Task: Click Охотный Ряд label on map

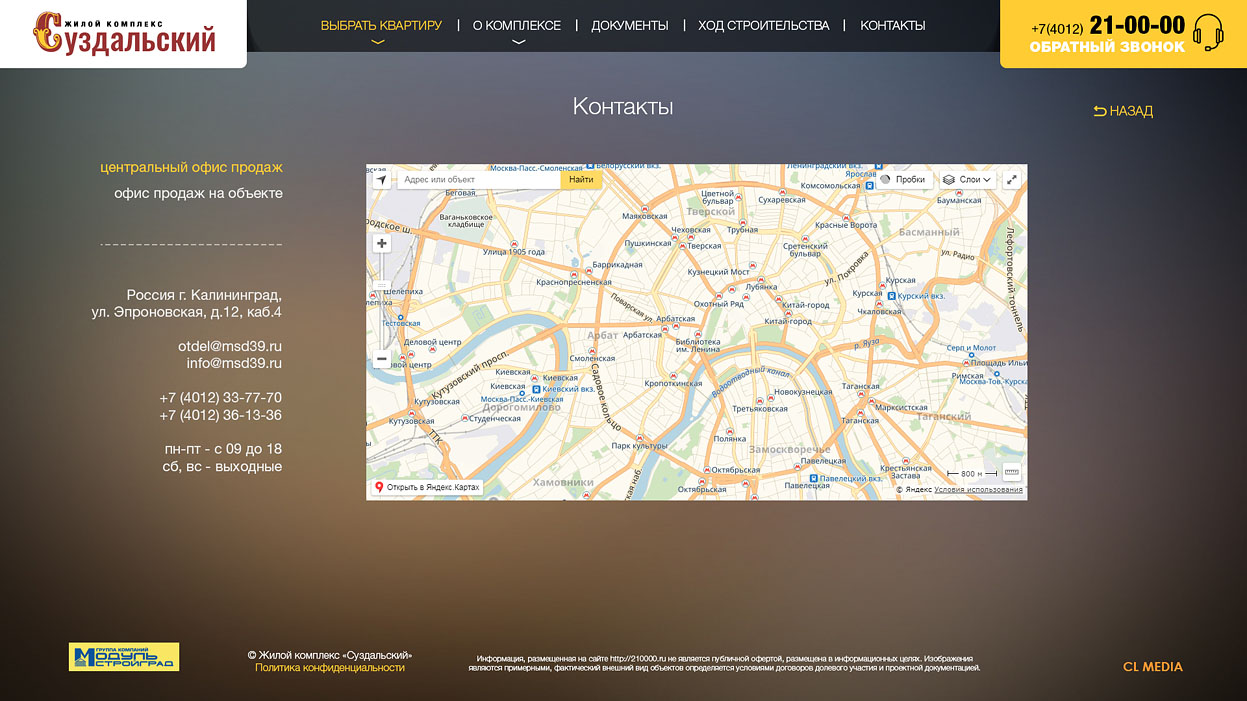Action: tap(719, 304)
